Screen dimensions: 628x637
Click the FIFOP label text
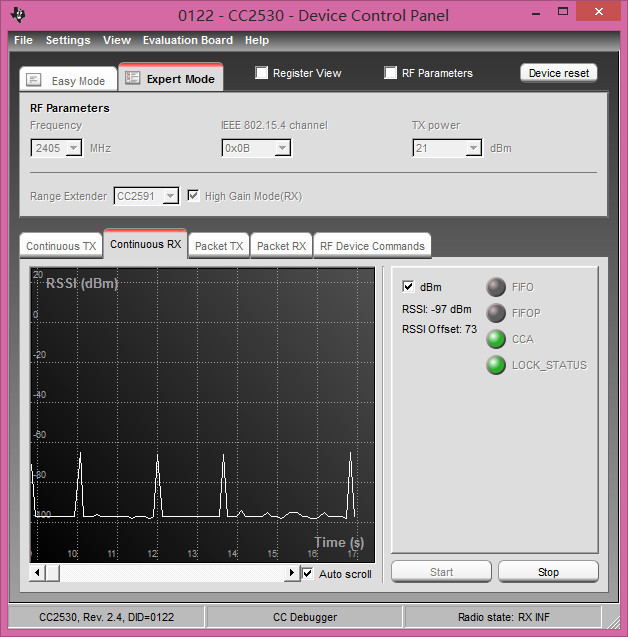[526, 313]
